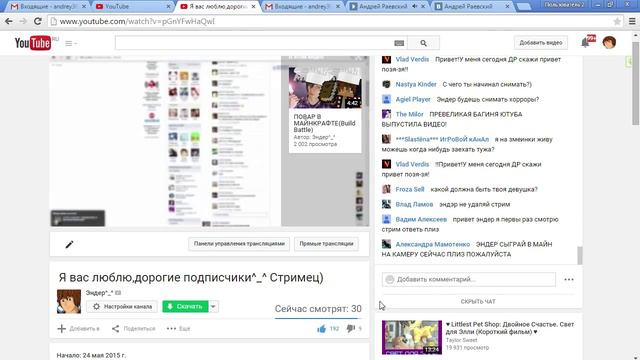Open Настройки канала settings button
The width and height of the screenshot is (640, 360).
(122, 307)
